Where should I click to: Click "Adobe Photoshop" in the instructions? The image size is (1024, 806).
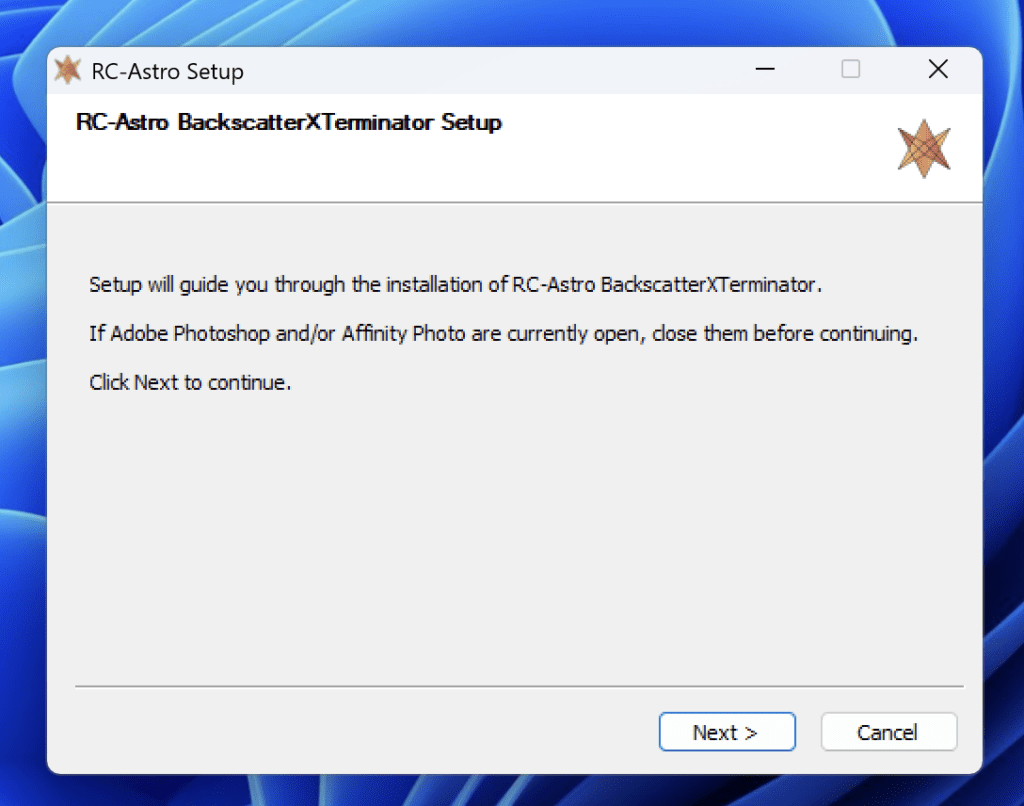click(x=190, y=334)
